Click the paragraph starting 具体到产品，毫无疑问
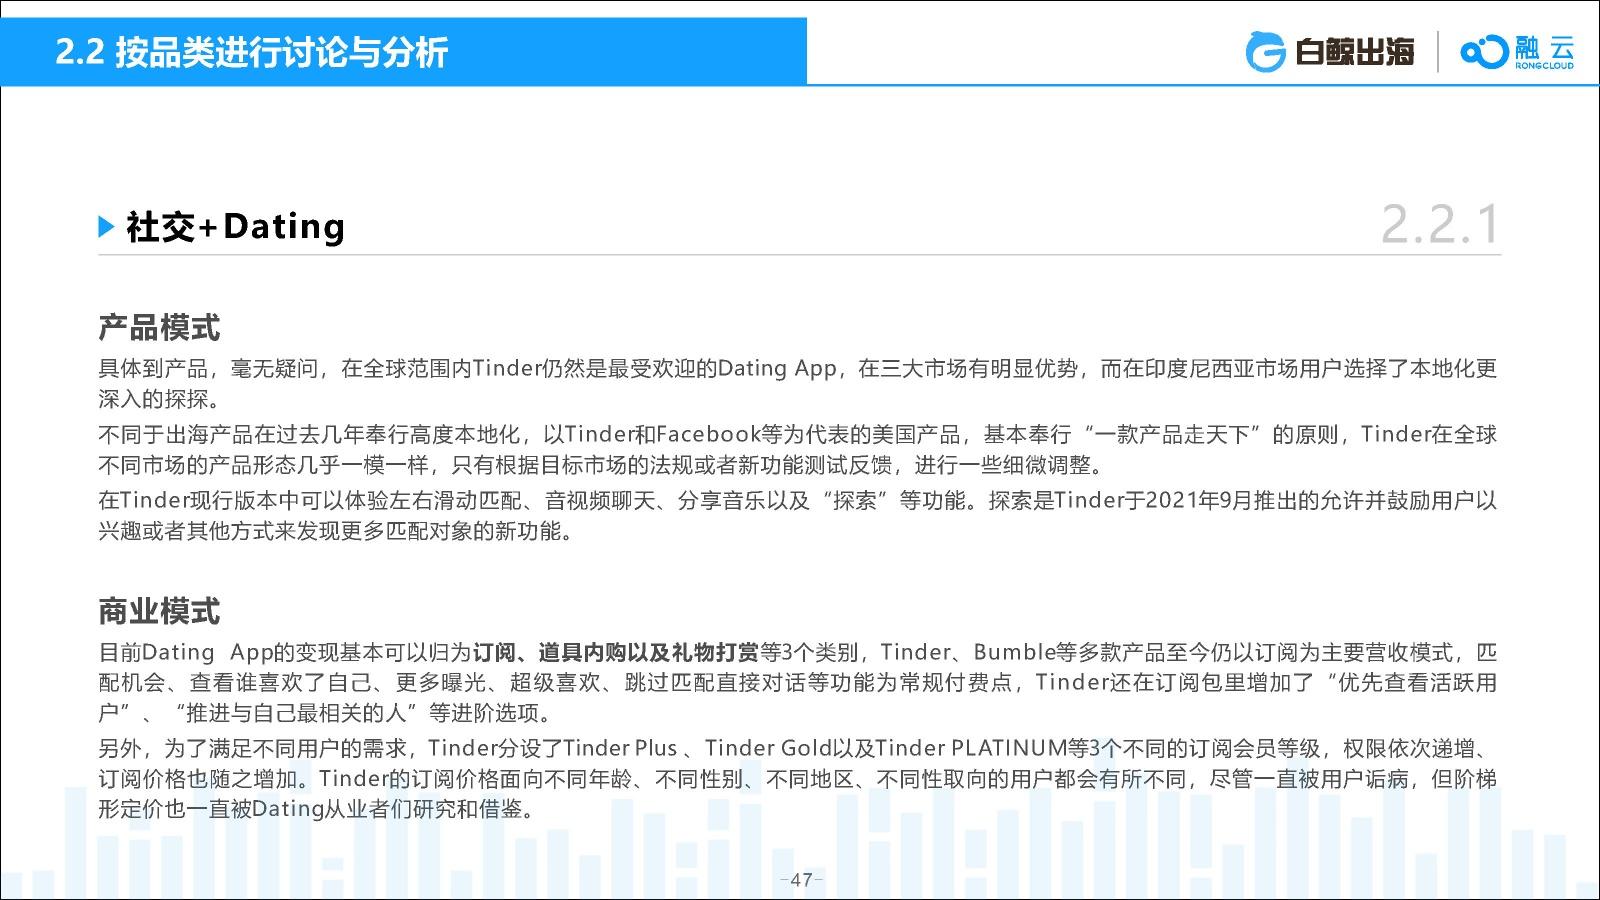The image size is (1600, 900). (798, 384)
